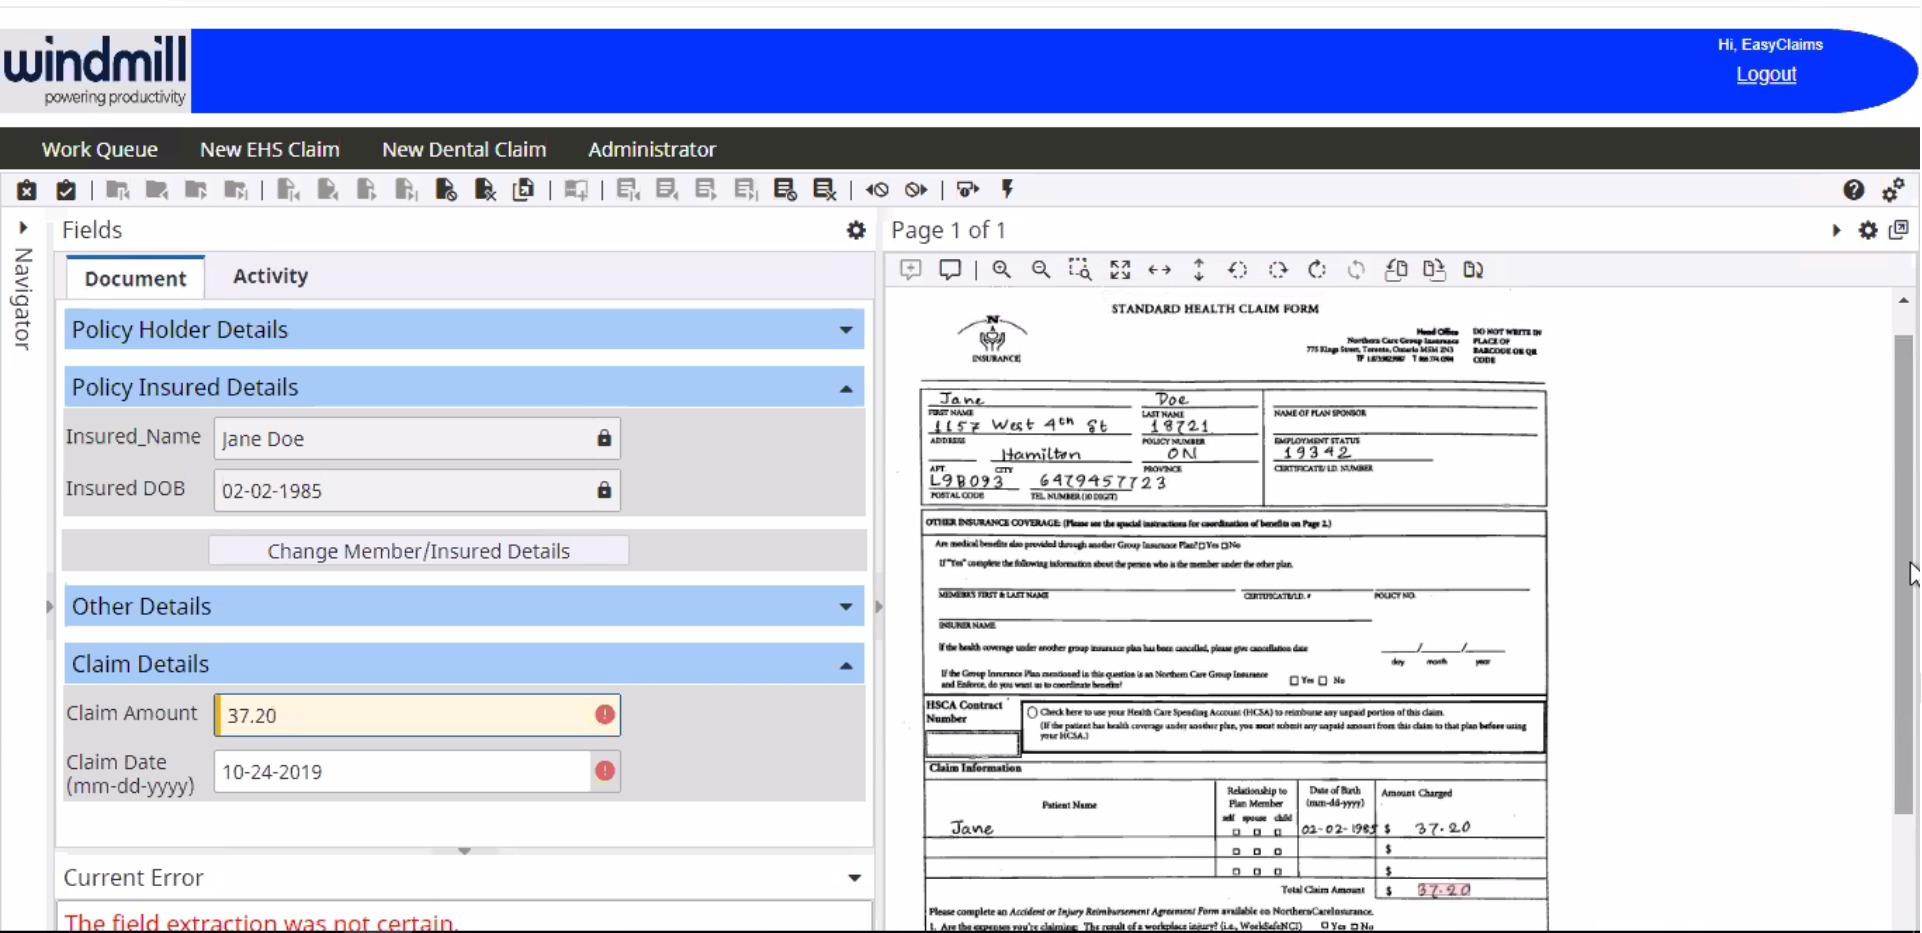Click the zoom in magnifier icon
The width and height of the screenshot is (1922, 933).
coord(1001,270)
